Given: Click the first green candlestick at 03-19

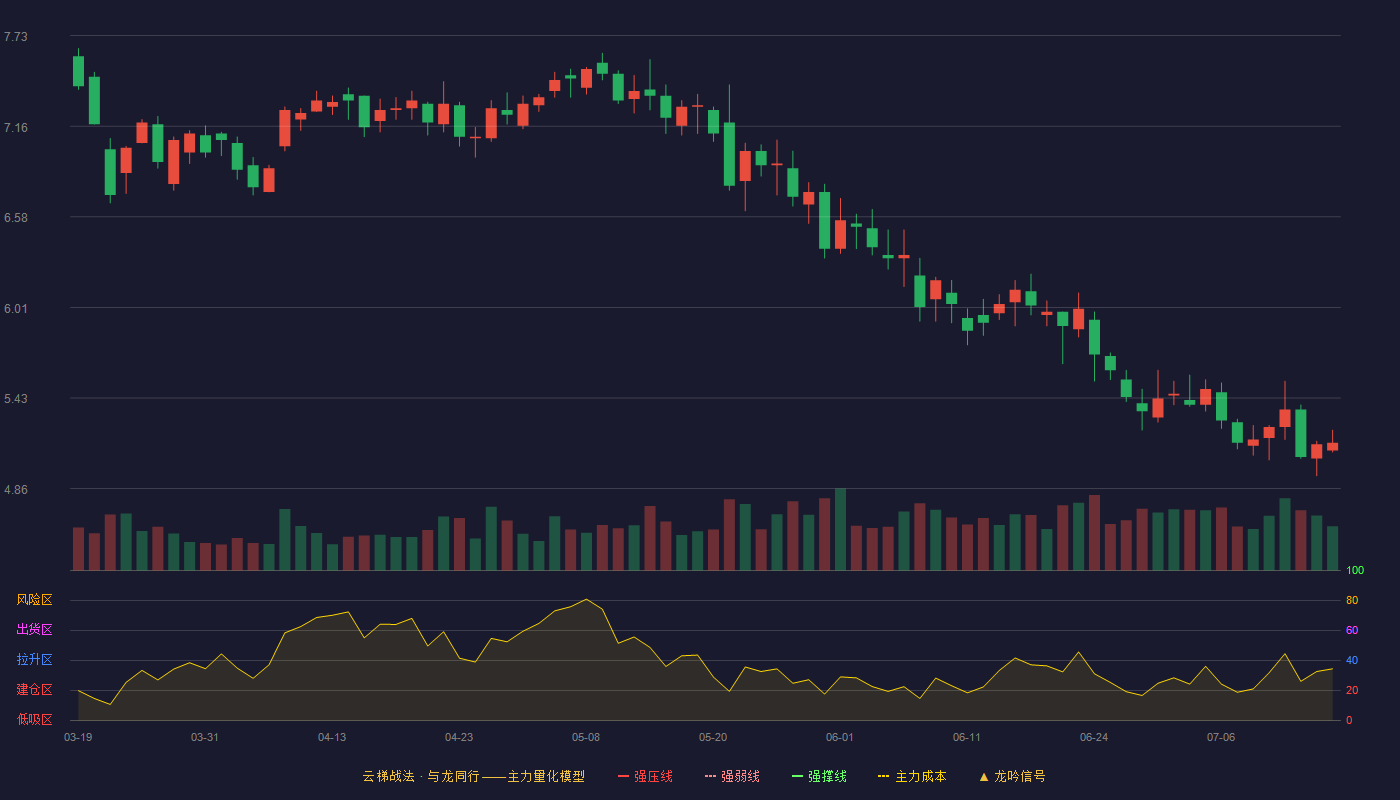Looking at the screenshot, I should (x=78, y=71).
